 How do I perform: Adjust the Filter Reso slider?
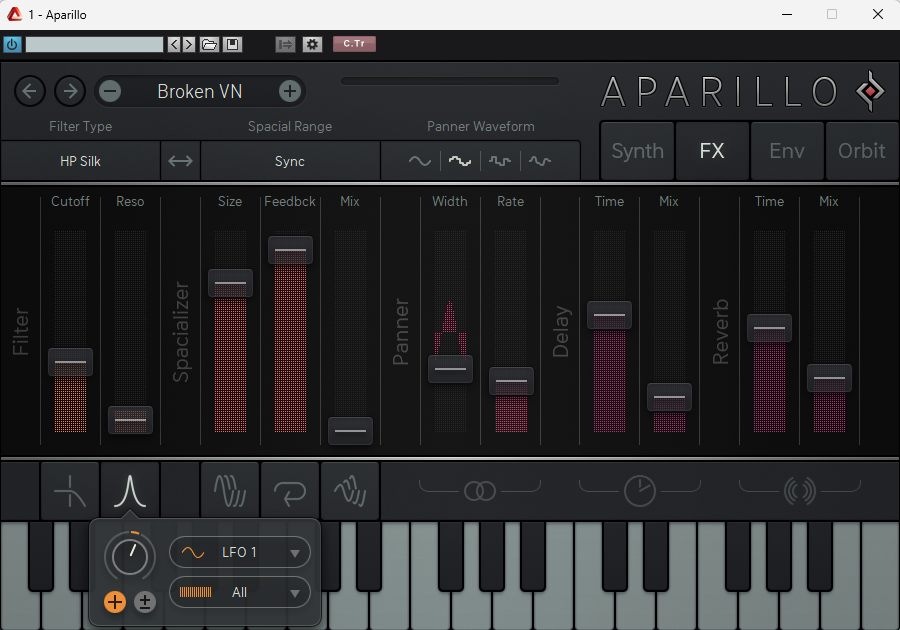click(x=130, y=419)
